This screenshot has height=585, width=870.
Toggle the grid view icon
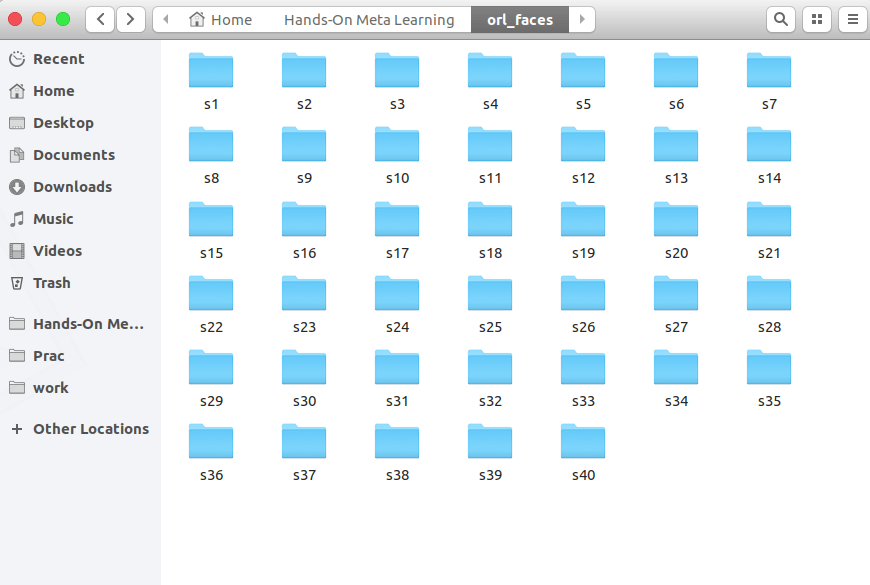(x=817, y=19)
